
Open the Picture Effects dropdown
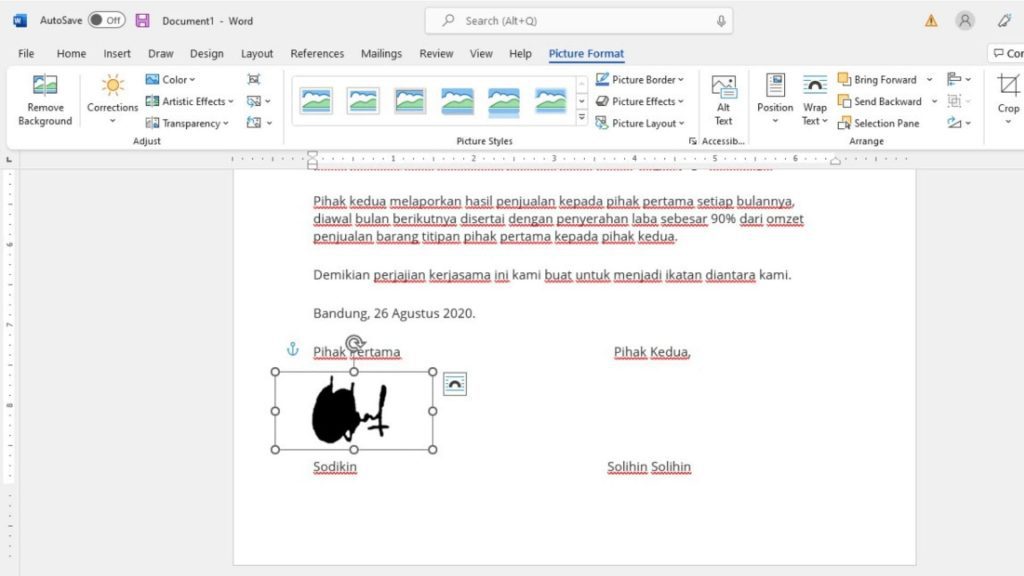(639, 101)
